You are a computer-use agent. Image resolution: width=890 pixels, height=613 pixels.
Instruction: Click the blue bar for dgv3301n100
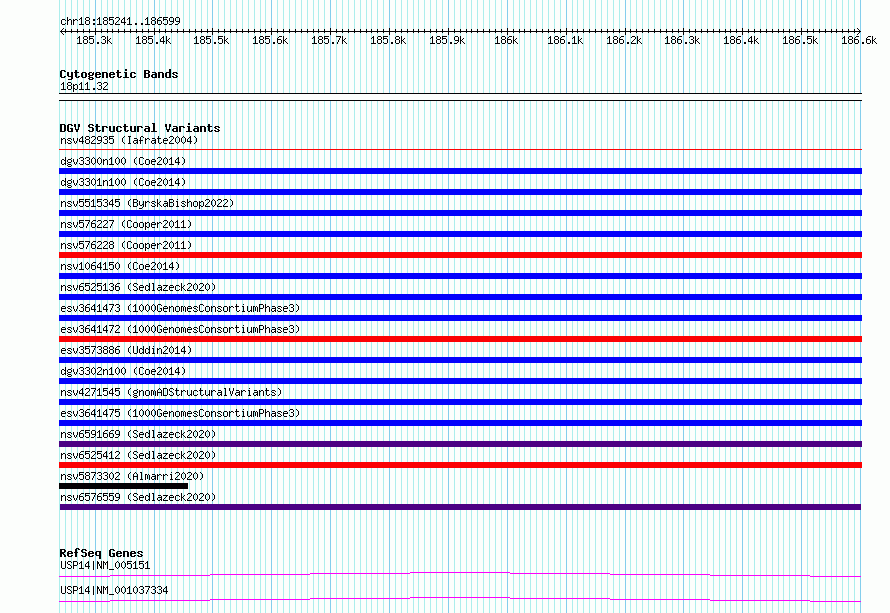point(460,192)
